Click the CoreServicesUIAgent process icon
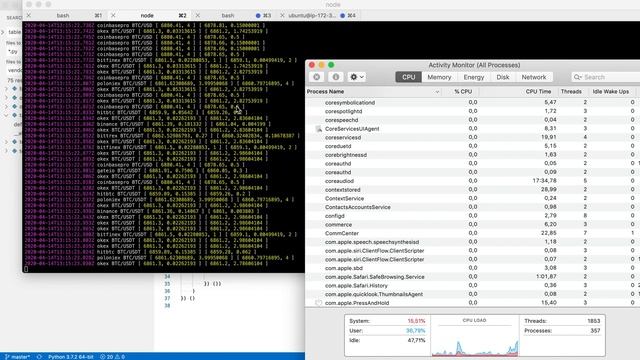Screen dimensions: 640x360 pyautogui.click(x=319, y=129)
